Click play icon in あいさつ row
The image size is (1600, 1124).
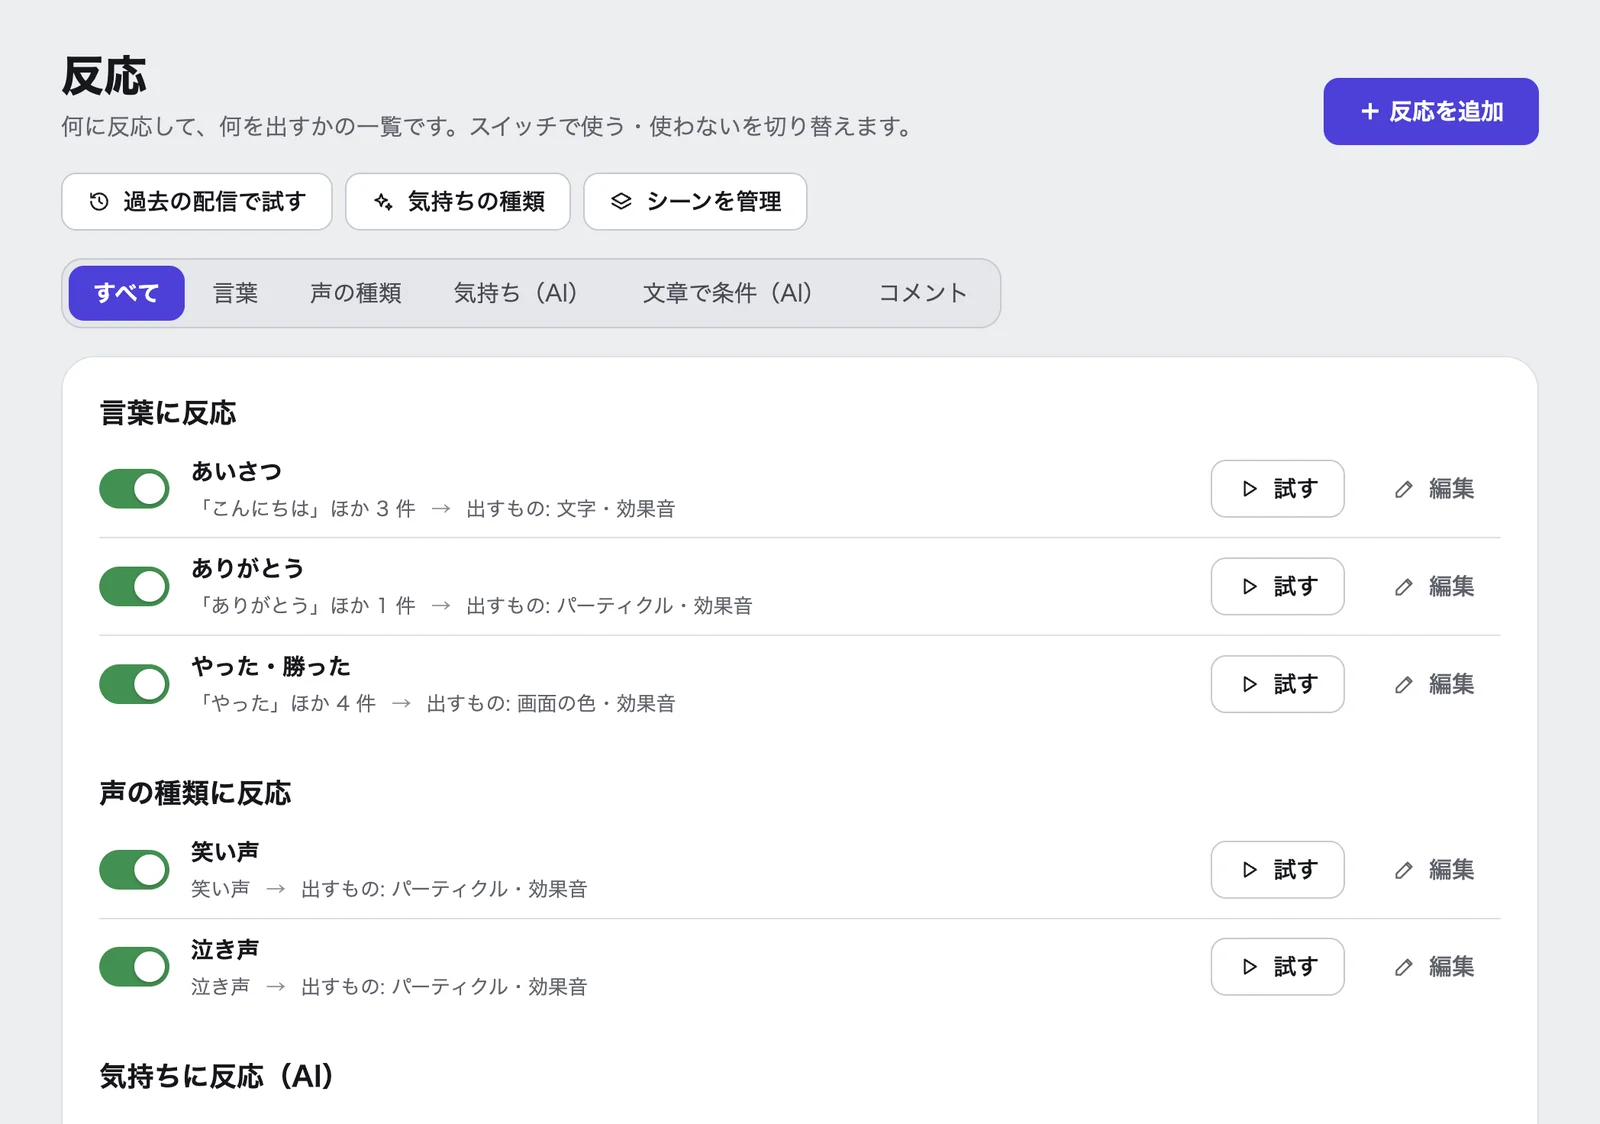pyautogui.click(x=1249, y=489)
